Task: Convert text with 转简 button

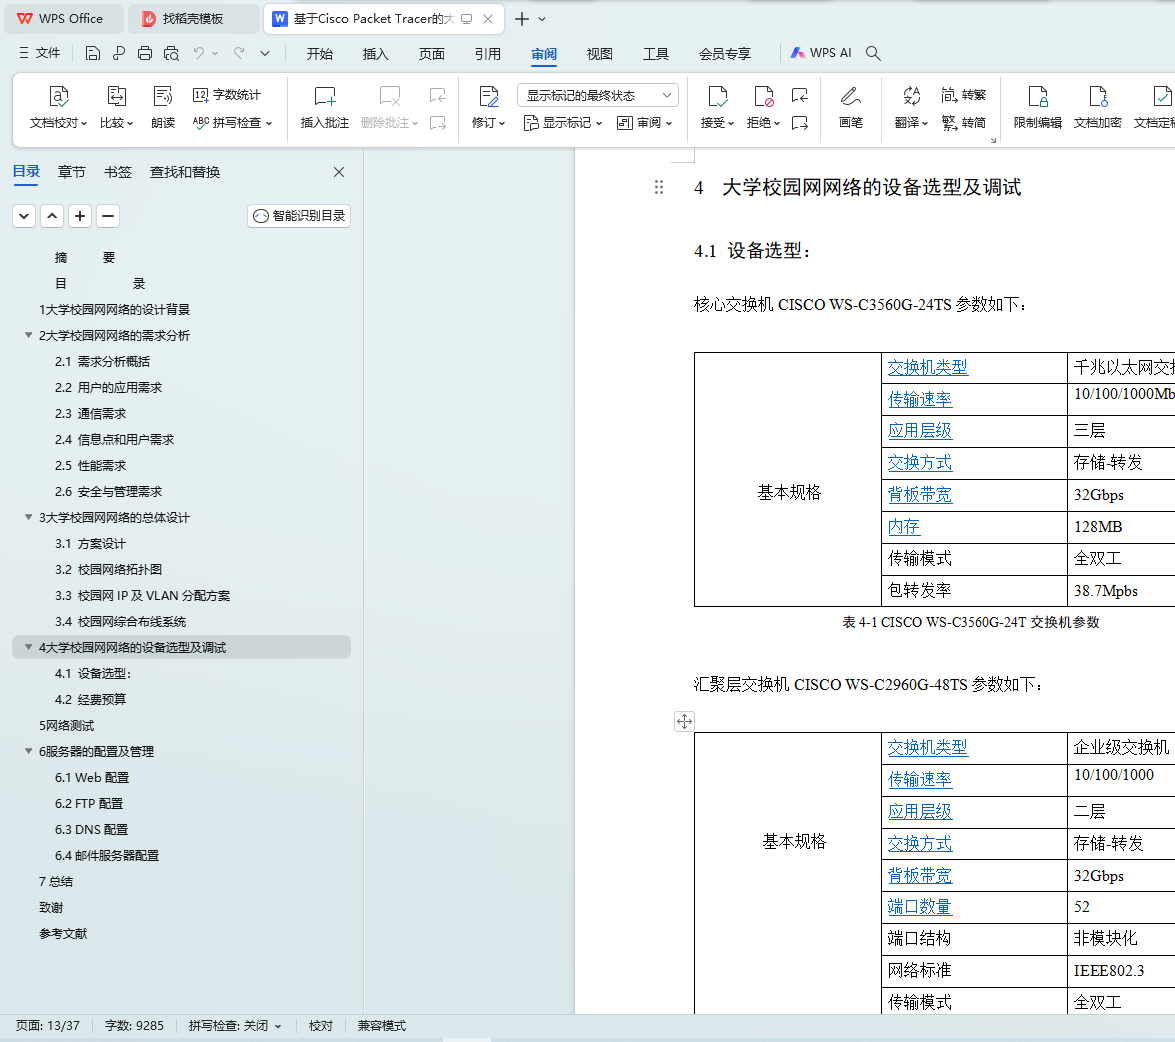Action: tap(964, 122)
